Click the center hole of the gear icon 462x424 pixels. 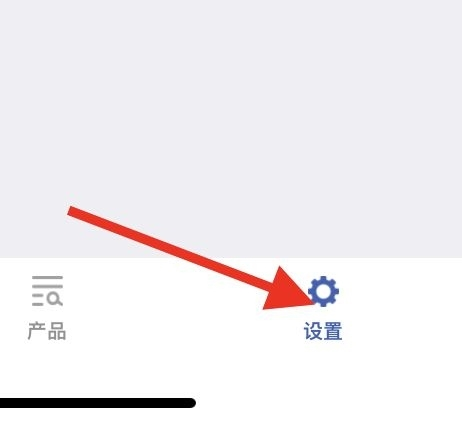[323, 291]
